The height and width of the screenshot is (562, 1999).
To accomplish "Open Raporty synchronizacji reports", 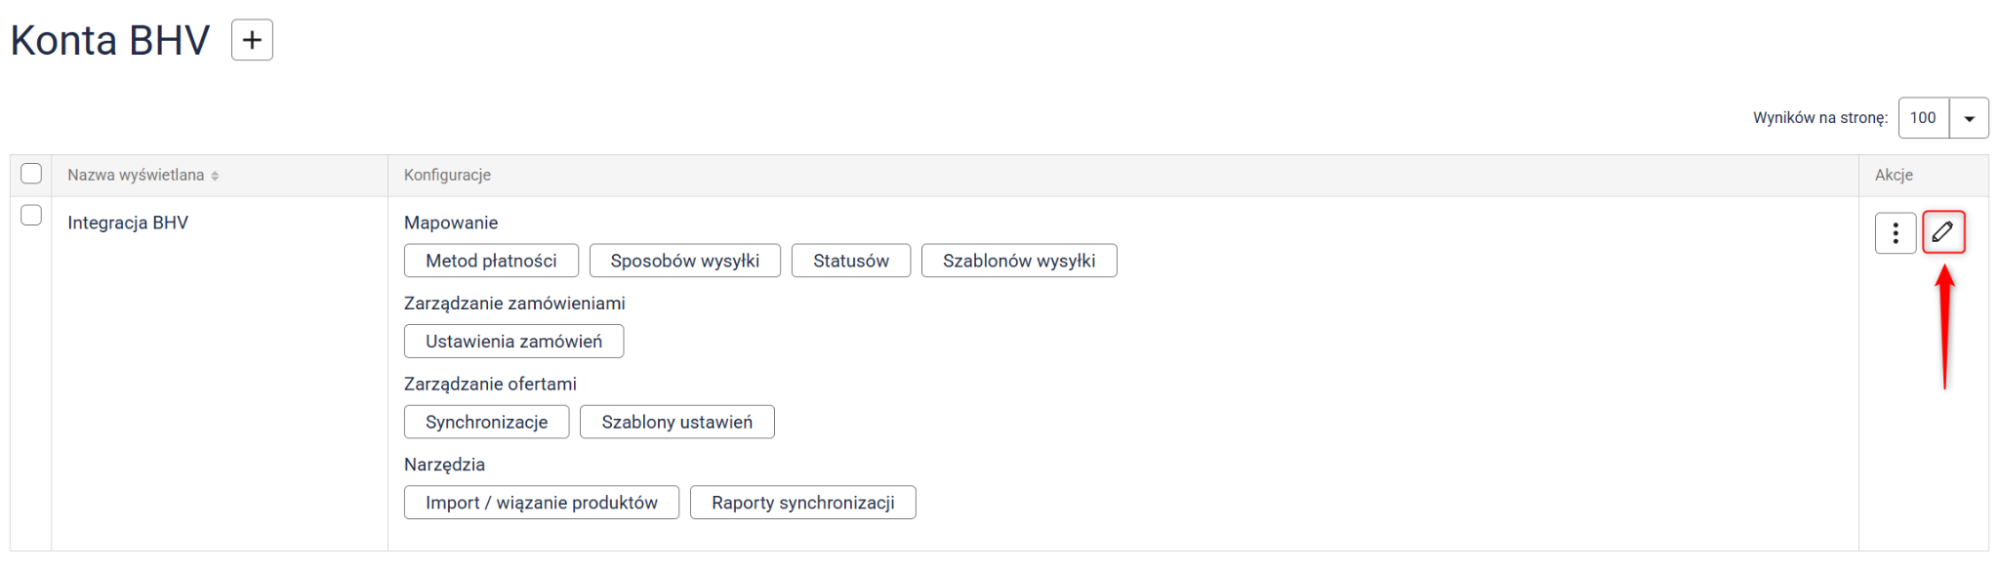I will click(803, 503).
